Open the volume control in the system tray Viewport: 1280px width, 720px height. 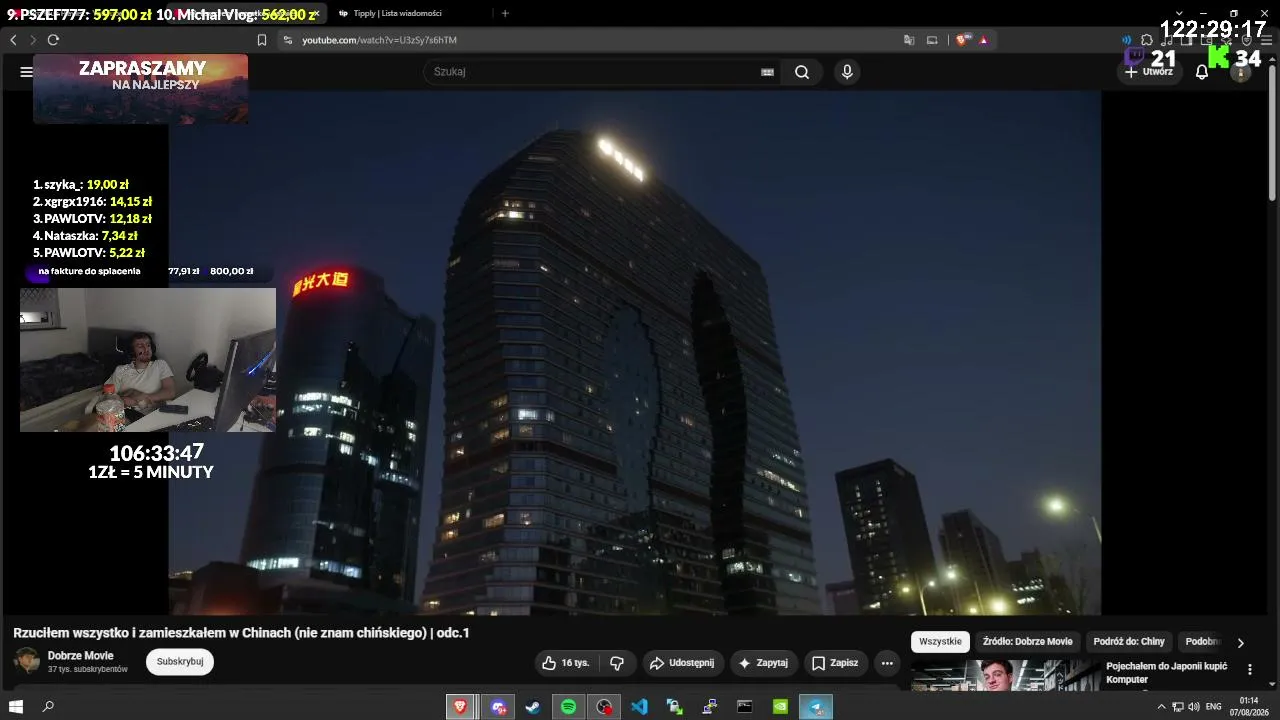click(1194, 706)
